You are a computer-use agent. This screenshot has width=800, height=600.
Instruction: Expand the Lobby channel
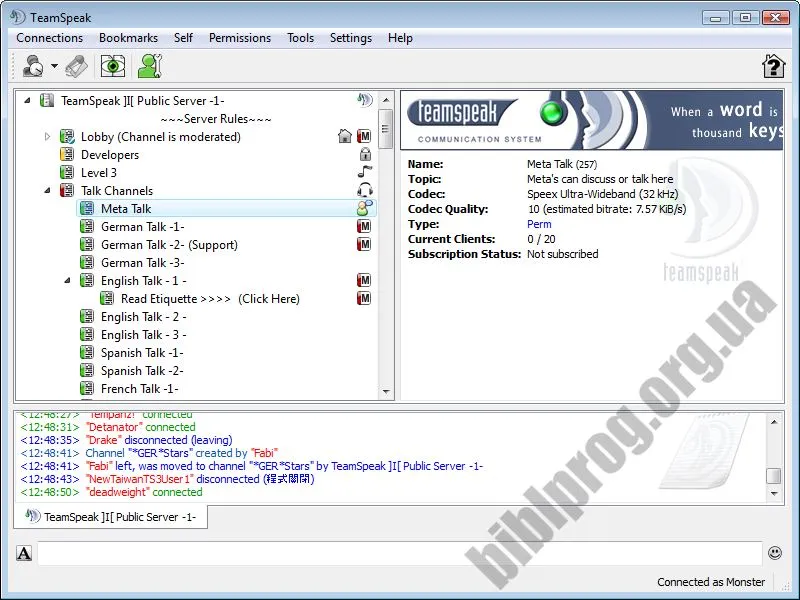47,137
